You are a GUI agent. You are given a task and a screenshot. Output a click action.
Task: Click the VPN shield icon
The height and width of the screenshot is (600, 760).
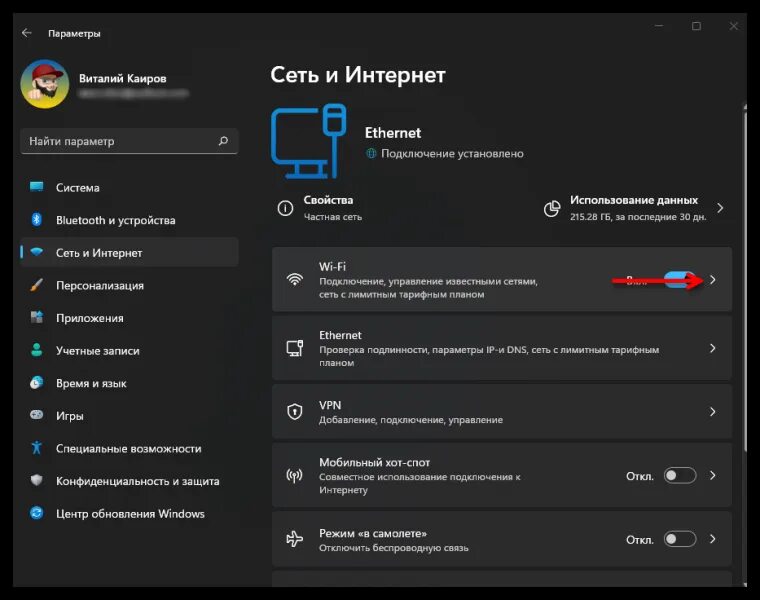295,411
